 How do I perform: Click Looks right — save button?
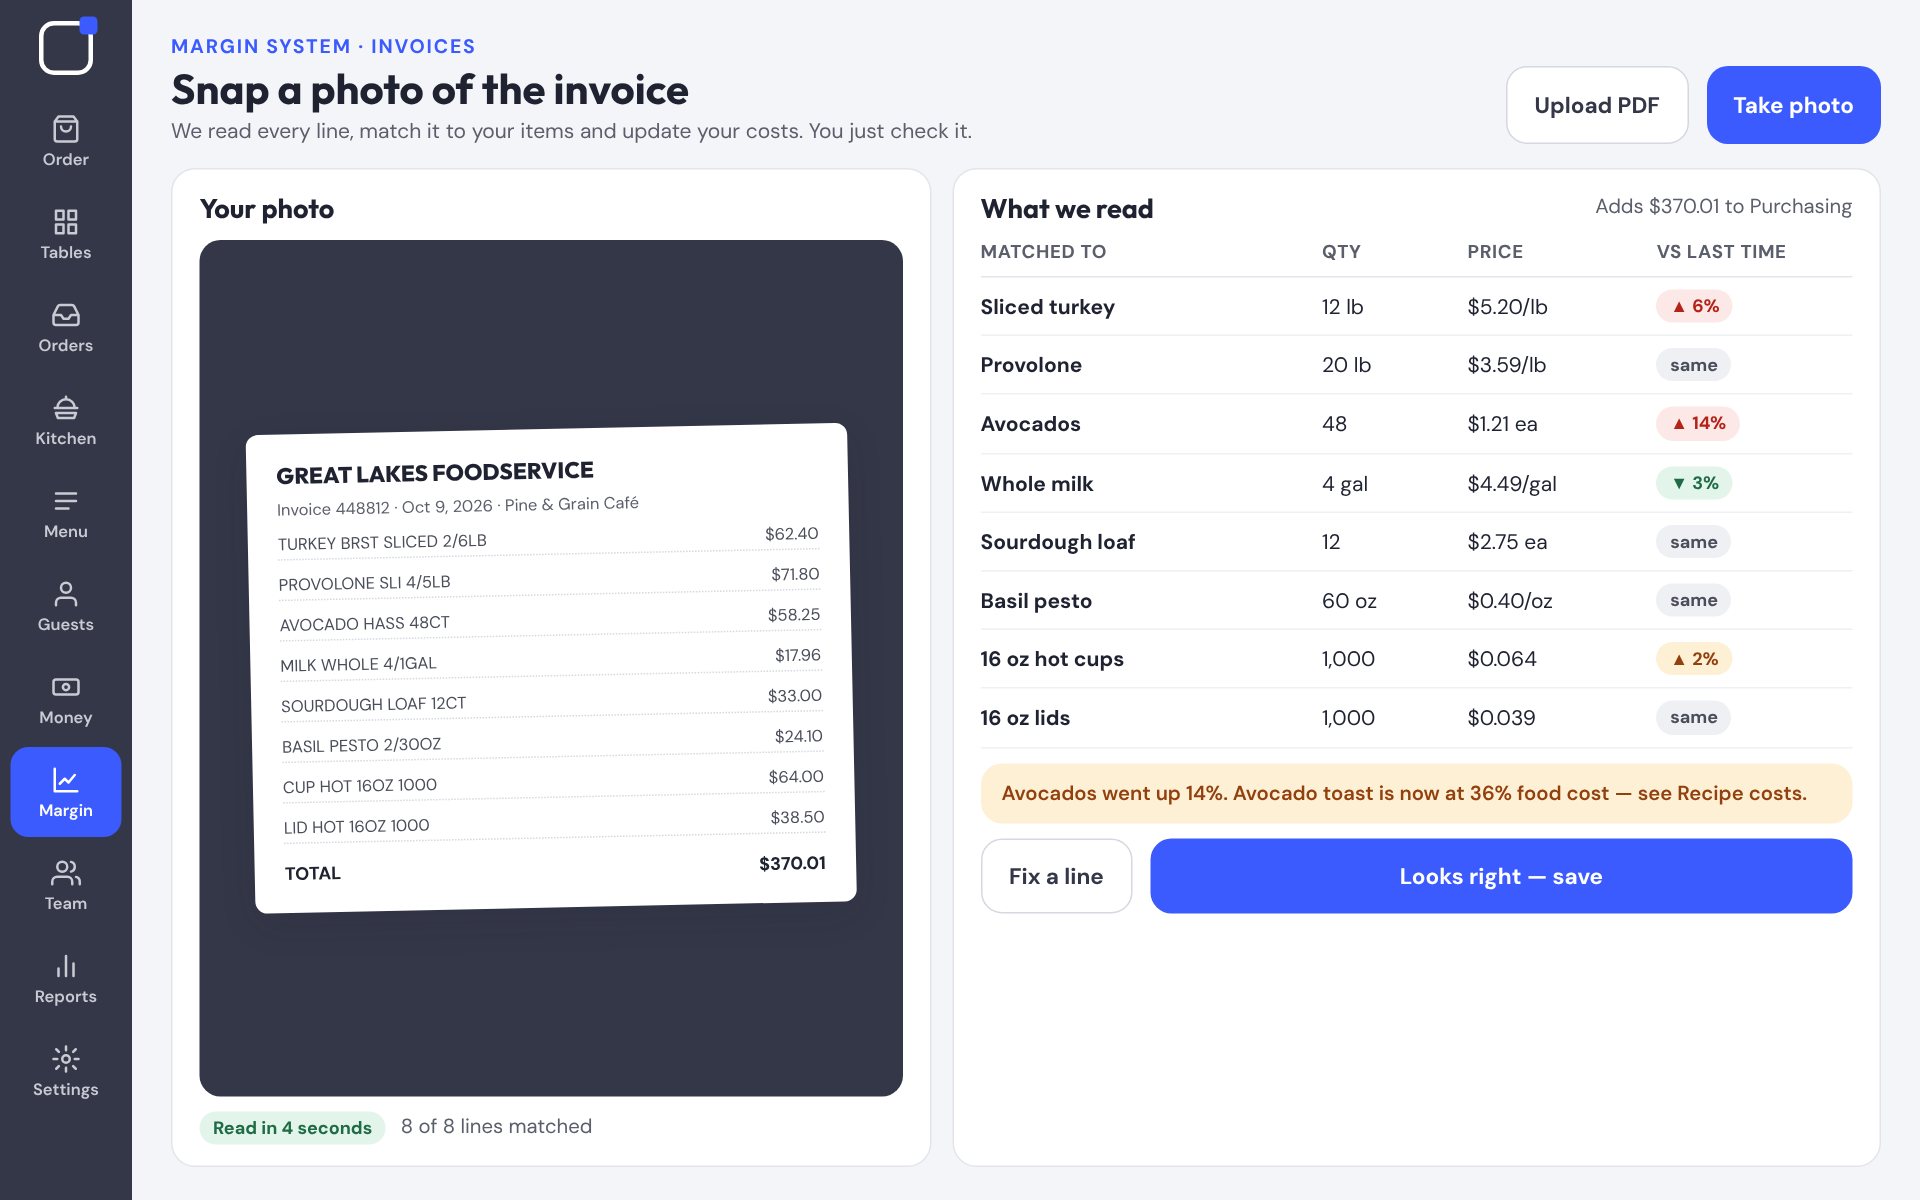coord(1501,876)
